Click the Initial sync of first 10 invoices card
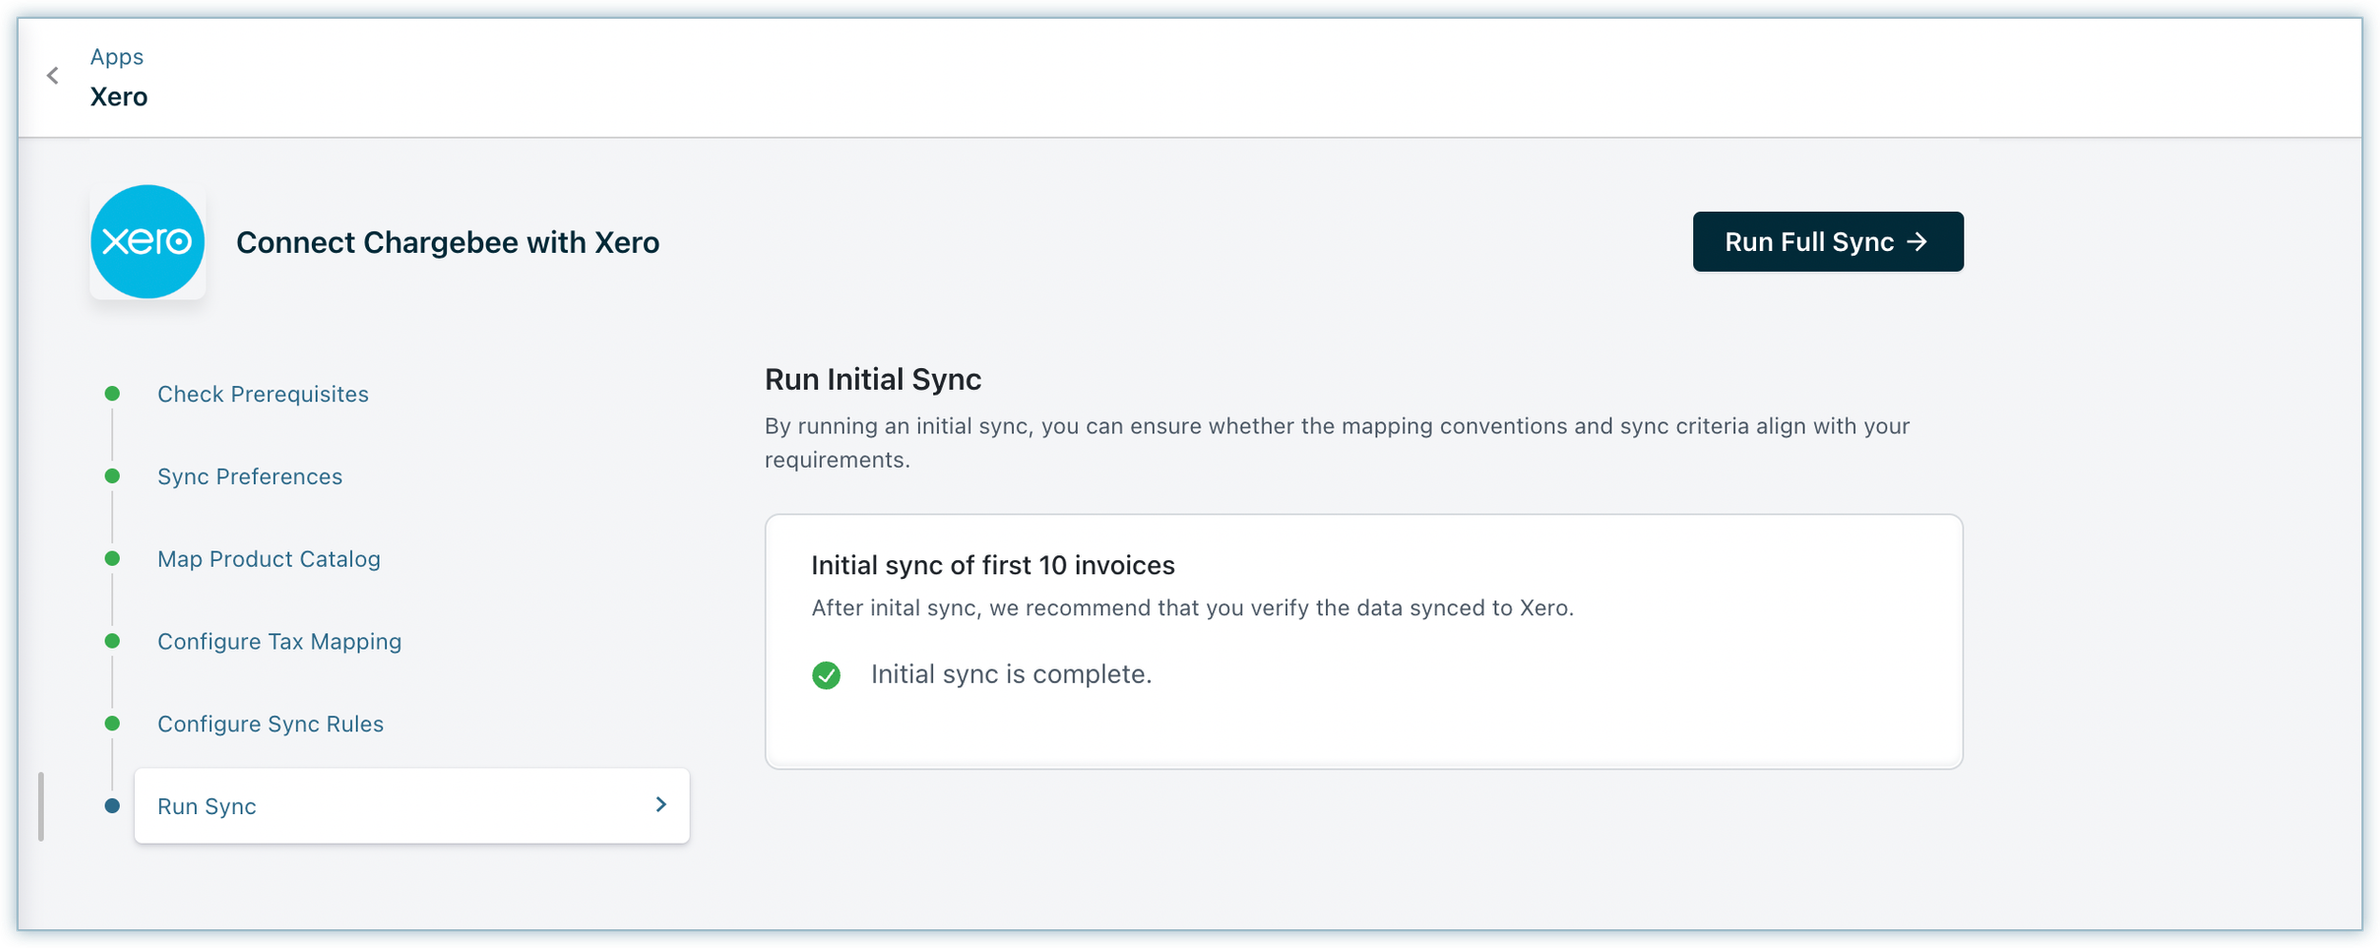2380x948 pixels. click(x=1363, y=641)
